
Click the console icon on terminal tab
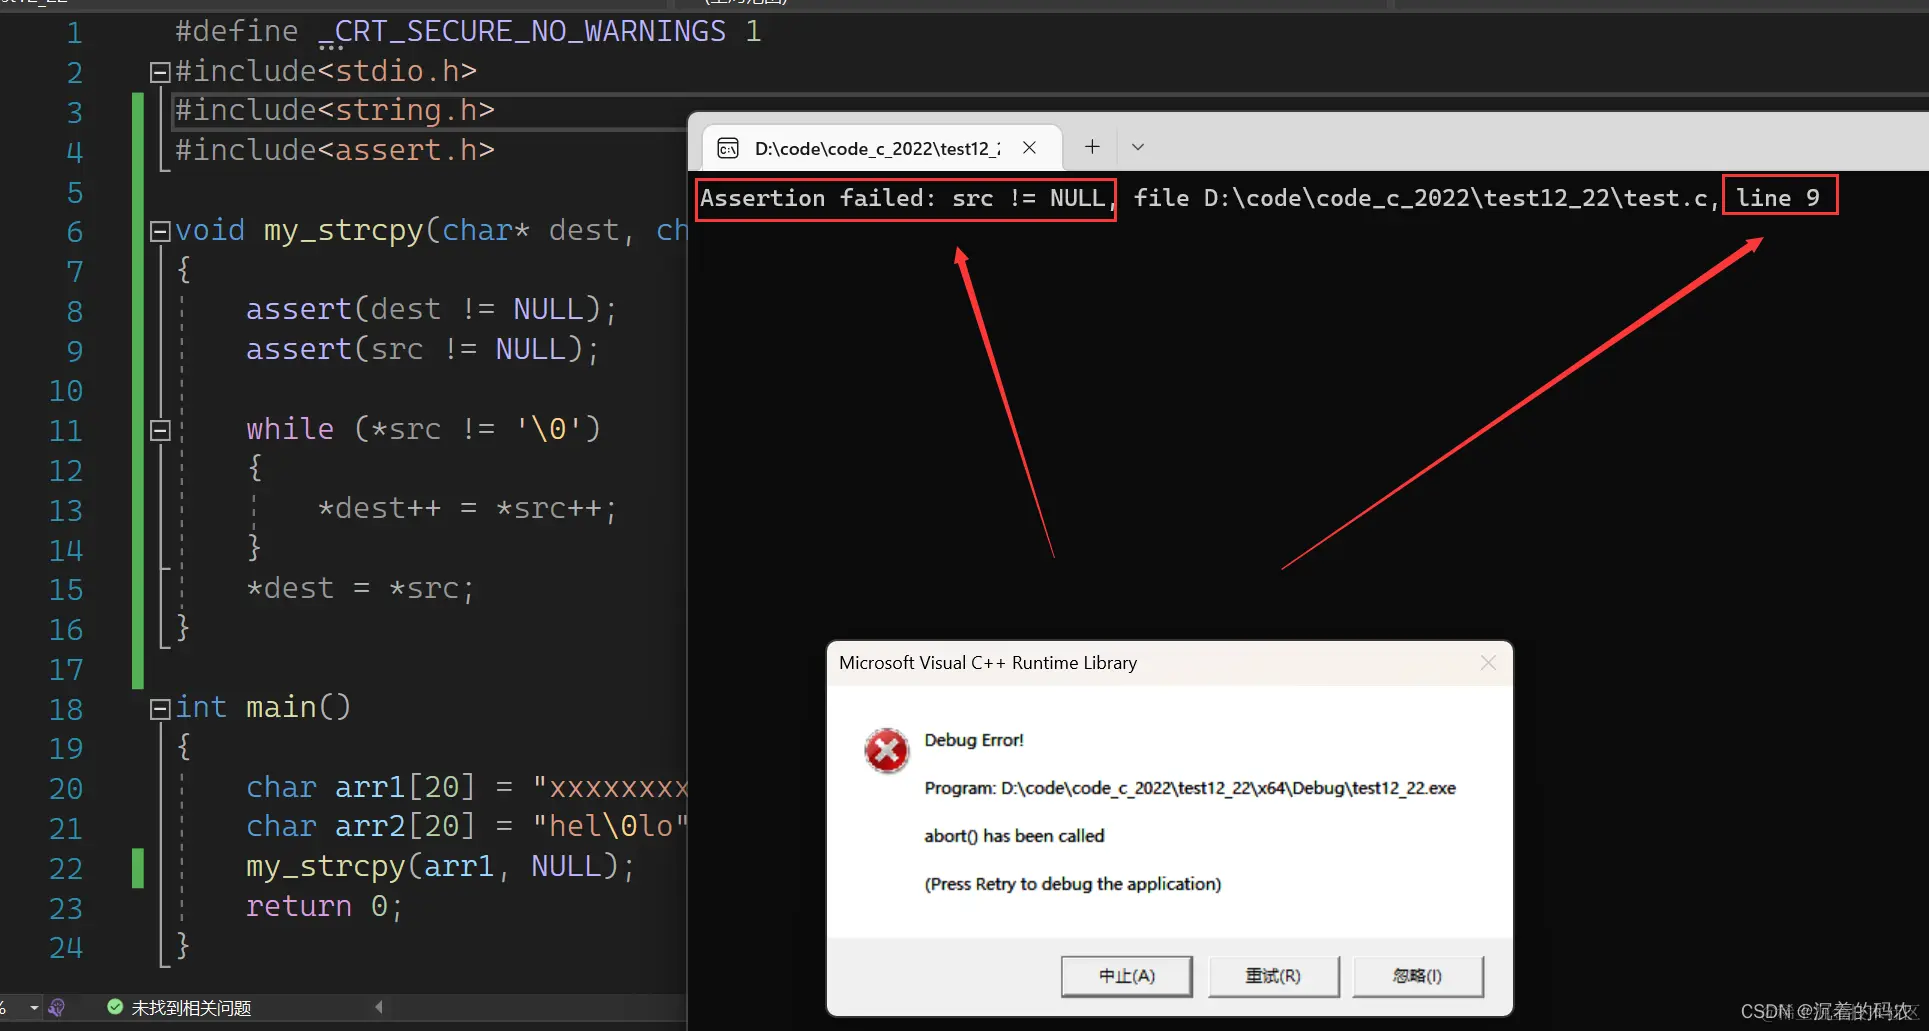click(x=728, y=148)
